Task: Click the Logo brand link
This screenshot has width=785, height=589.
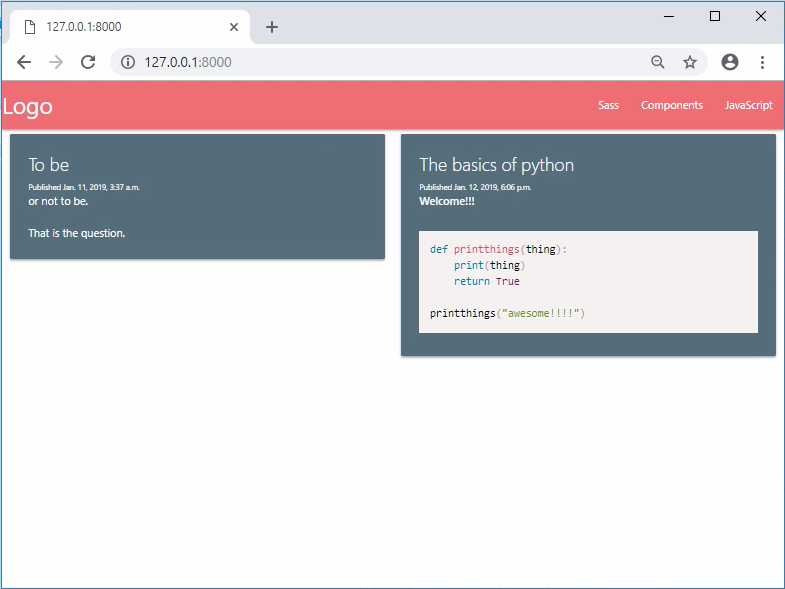Action: click(28, 106)
